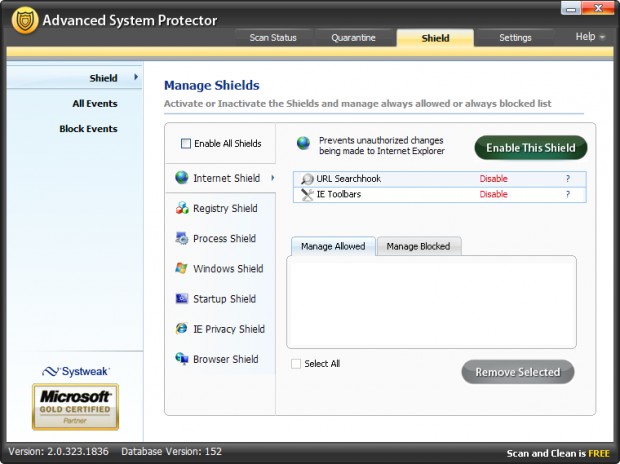620x464 pixels.
Task: Switch to the Scan Status tab
Action: [273, 38]
